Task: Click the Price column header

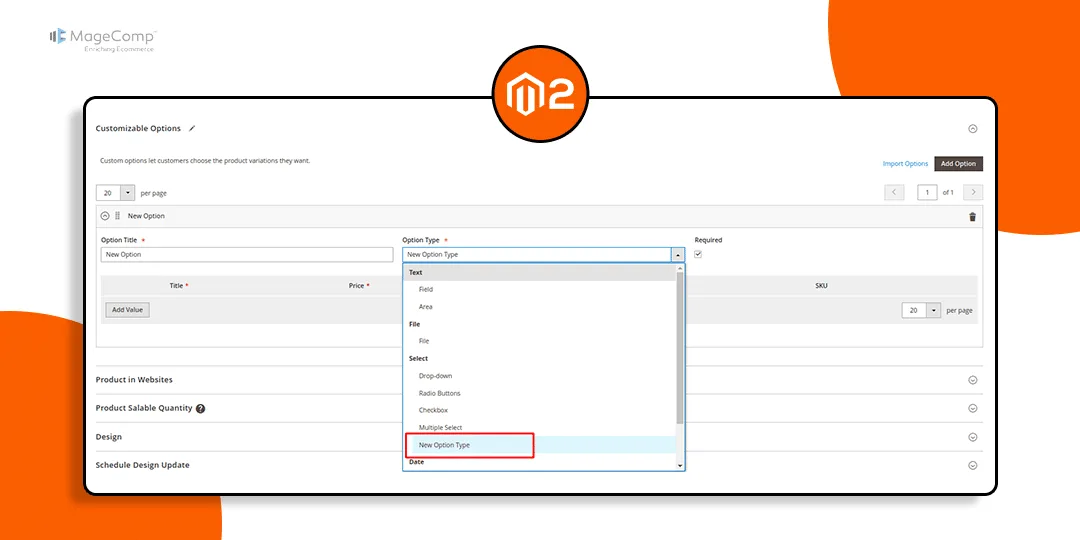Action: click(356, 285)
